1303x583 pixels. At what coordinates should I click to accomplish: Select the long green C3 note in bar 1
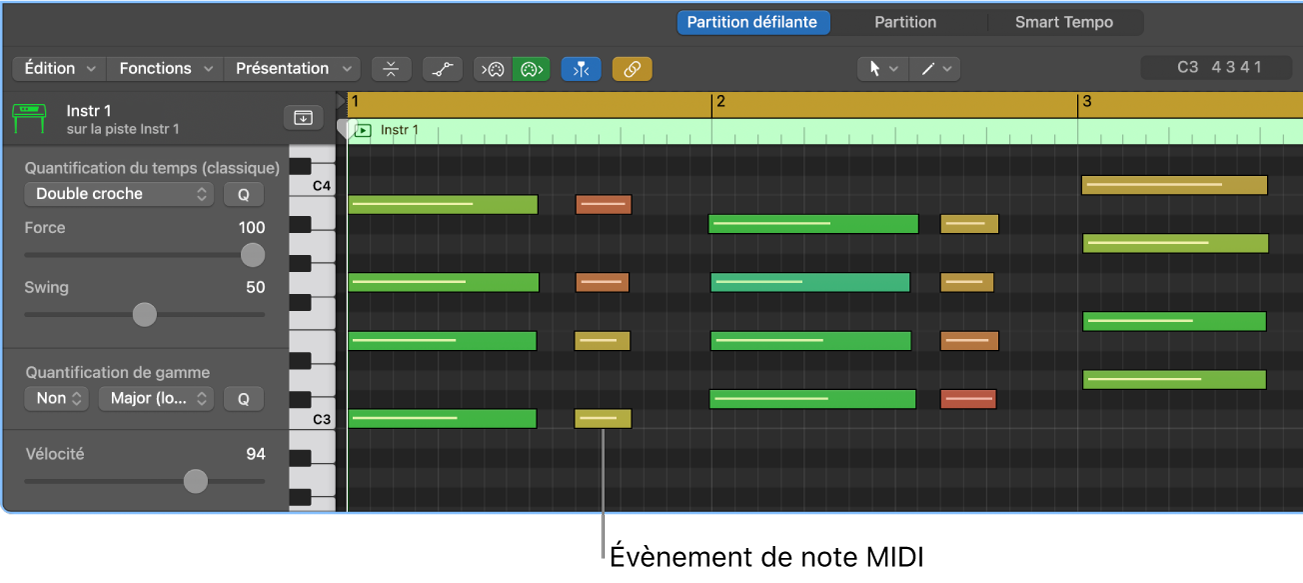(x=442, y=418)
